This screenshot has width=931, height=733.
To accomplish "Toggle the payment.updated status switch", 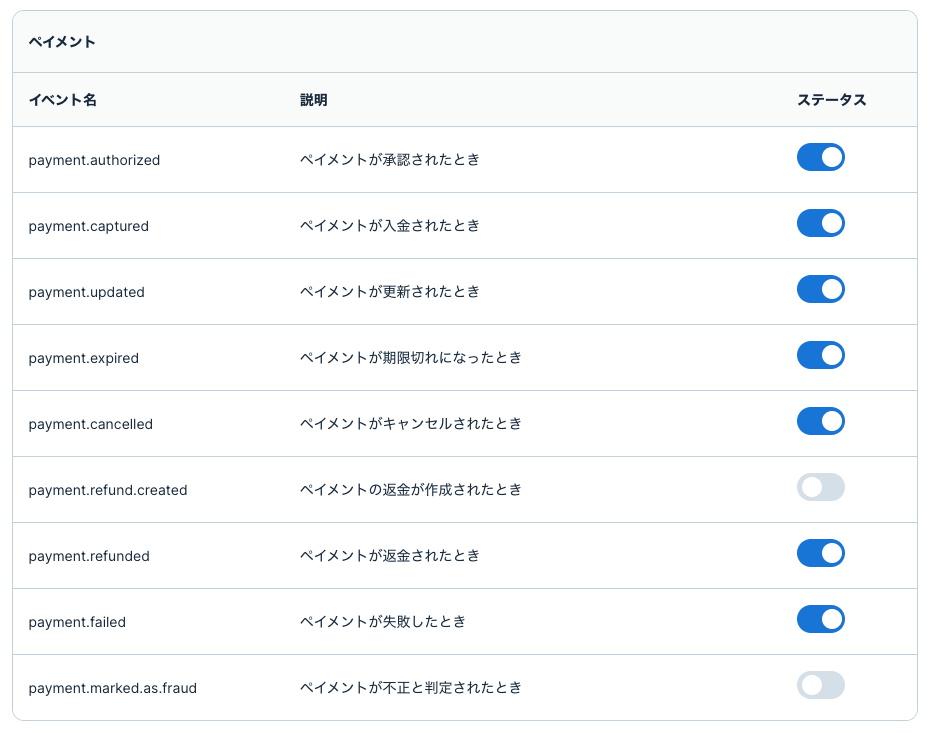I will (x=821, y=289).
